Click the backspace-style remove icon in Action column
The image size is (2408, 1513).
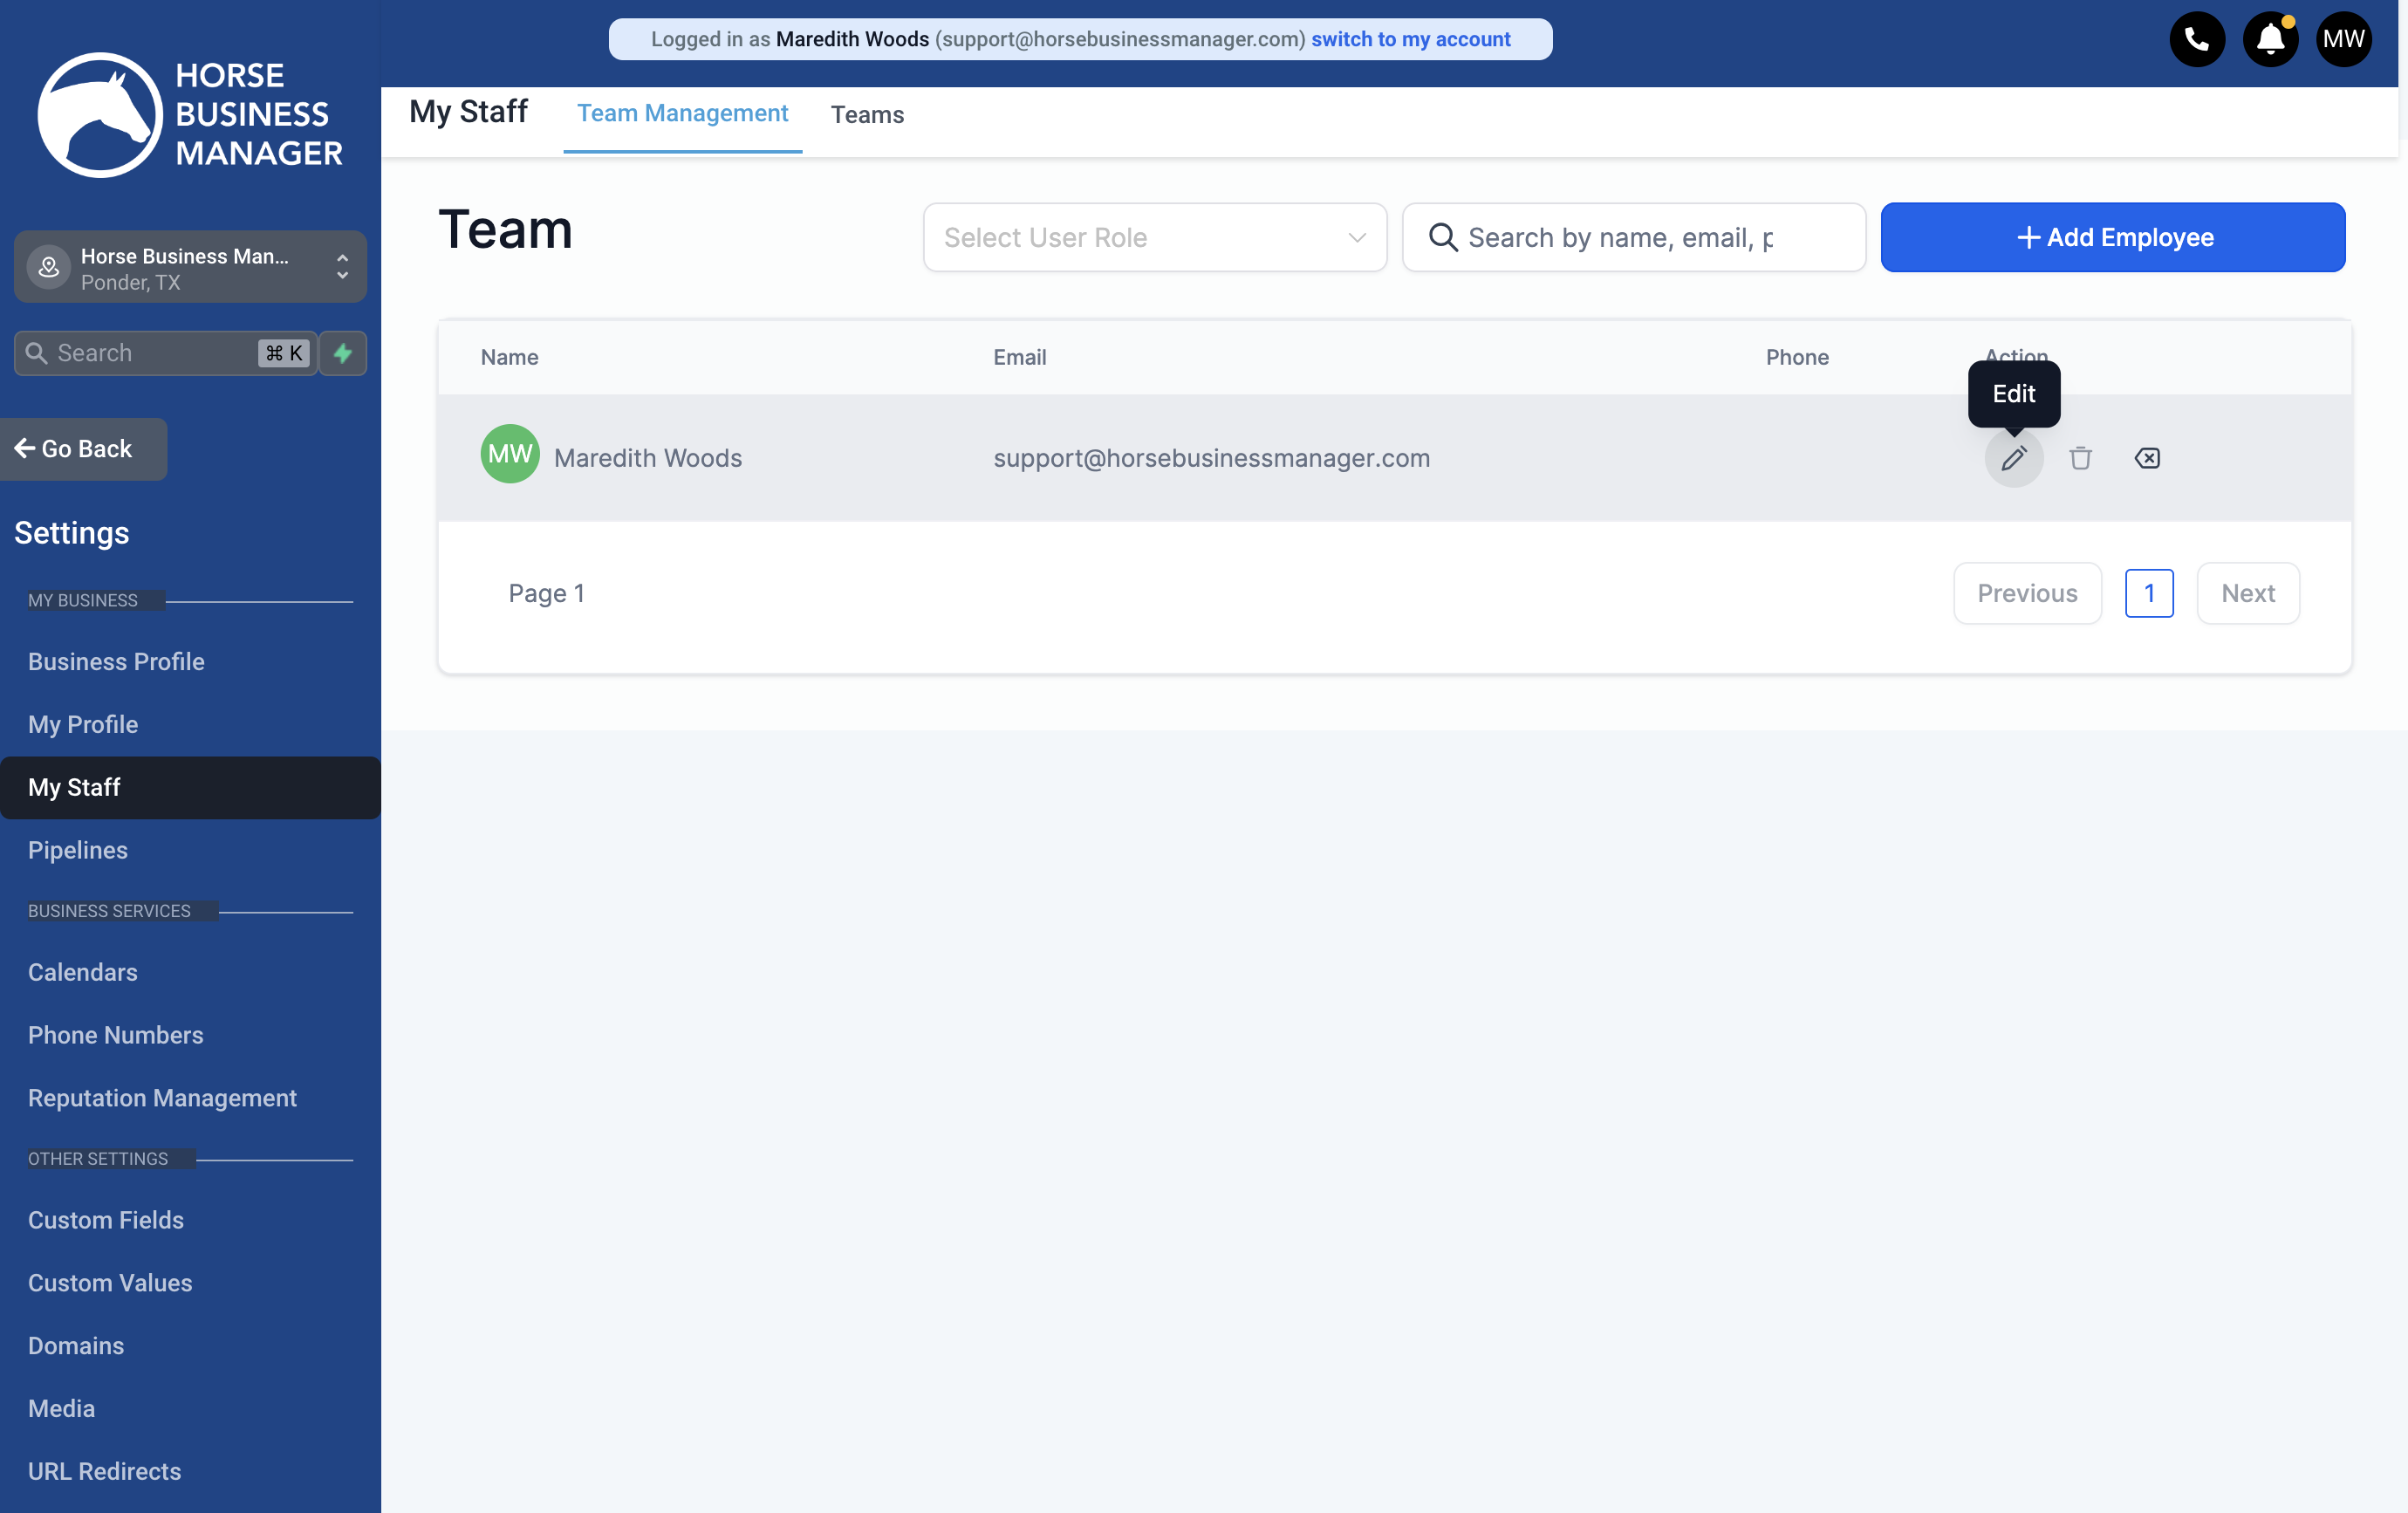pos(2146,458)
